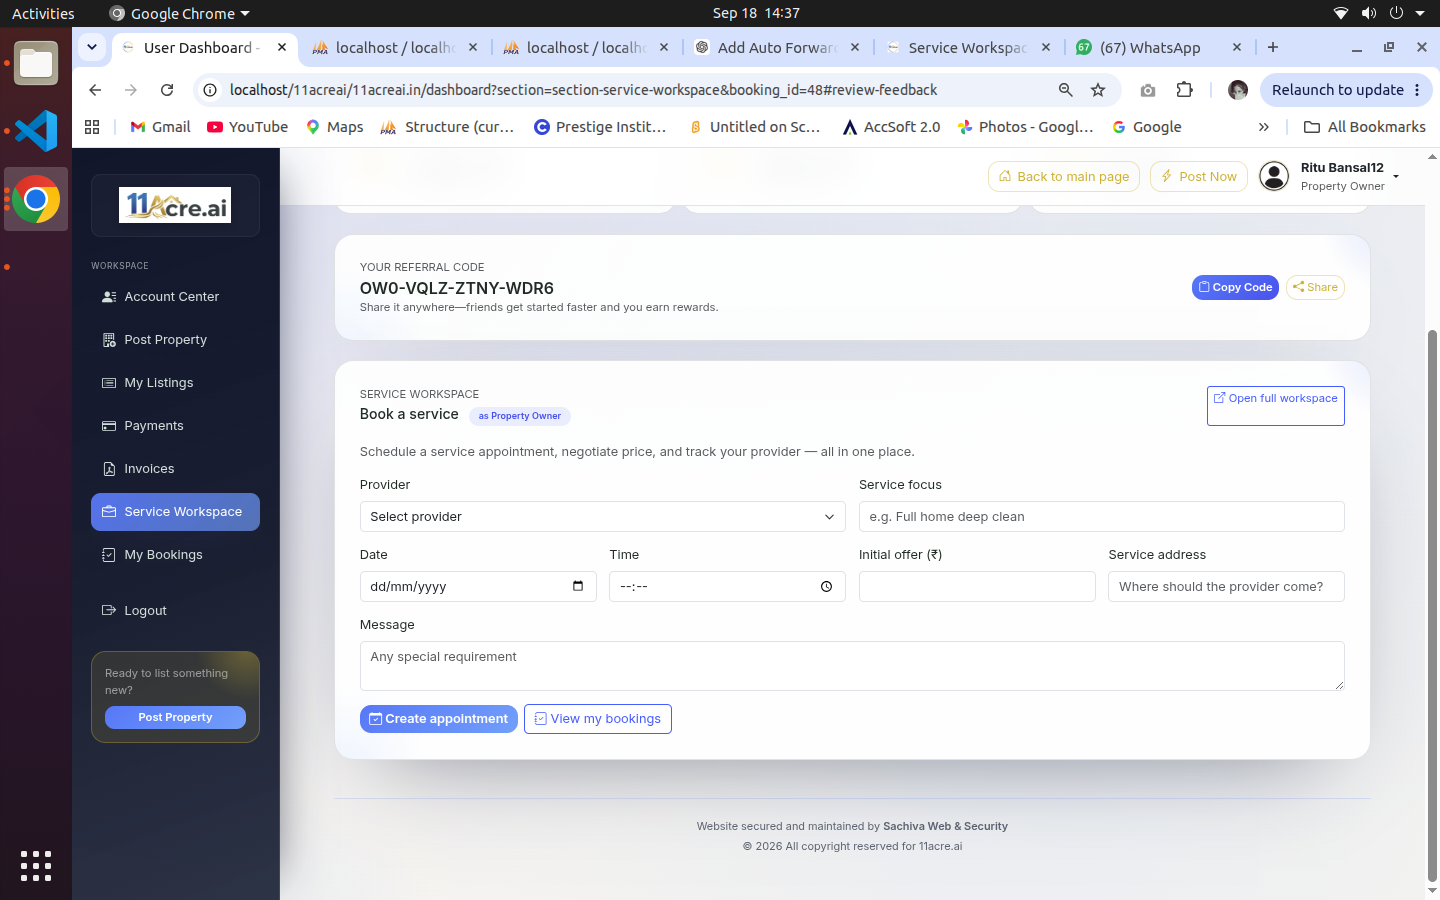This screenshot has height=900, width=1440.
Task: Open the Chrome profile avatar
Action: click(1238, 90)
